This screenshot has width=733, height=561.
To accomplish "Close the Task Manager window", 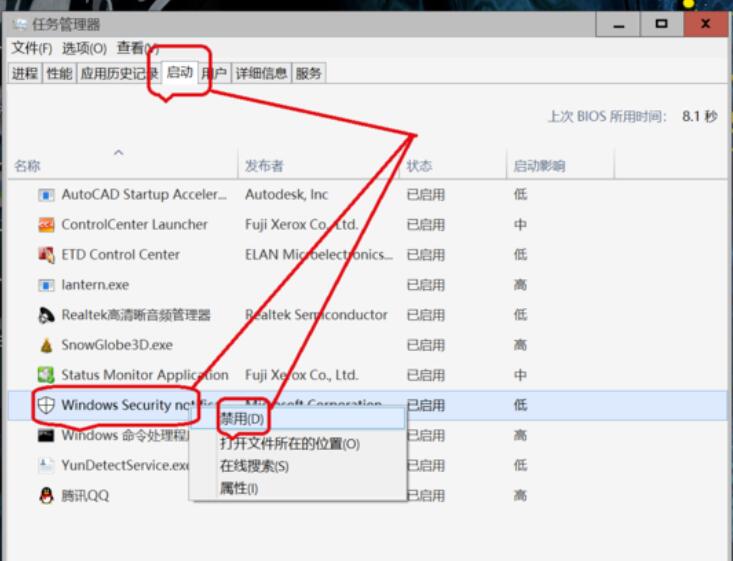I will [x=705, y=24].
